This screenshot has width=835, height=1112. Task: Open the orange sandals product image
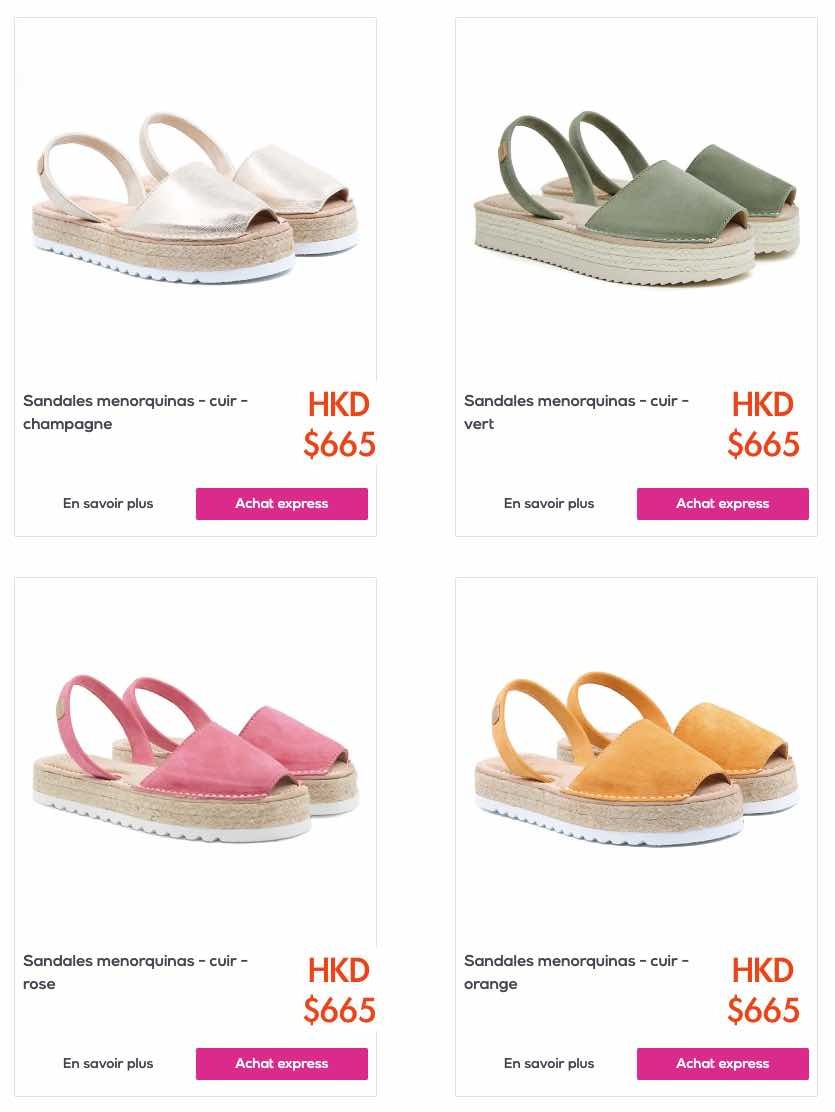(636, 758)
